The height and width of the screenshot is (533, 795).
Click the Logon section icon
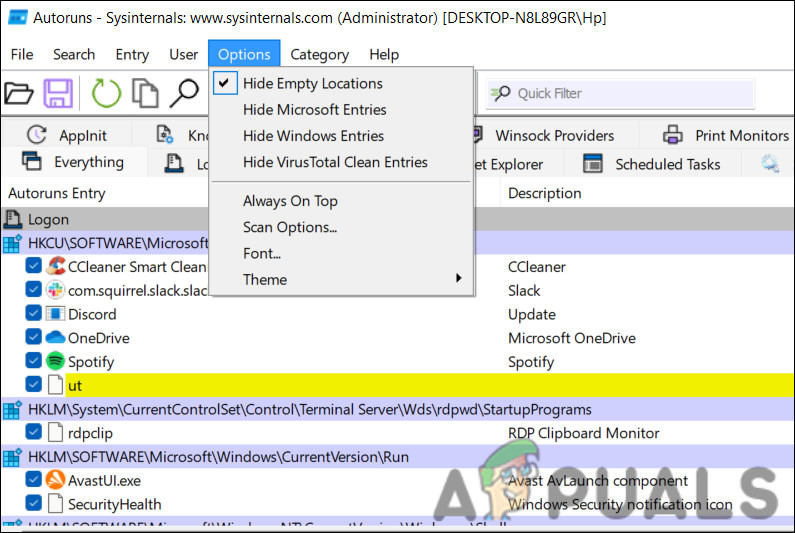[x=13, y=219]
